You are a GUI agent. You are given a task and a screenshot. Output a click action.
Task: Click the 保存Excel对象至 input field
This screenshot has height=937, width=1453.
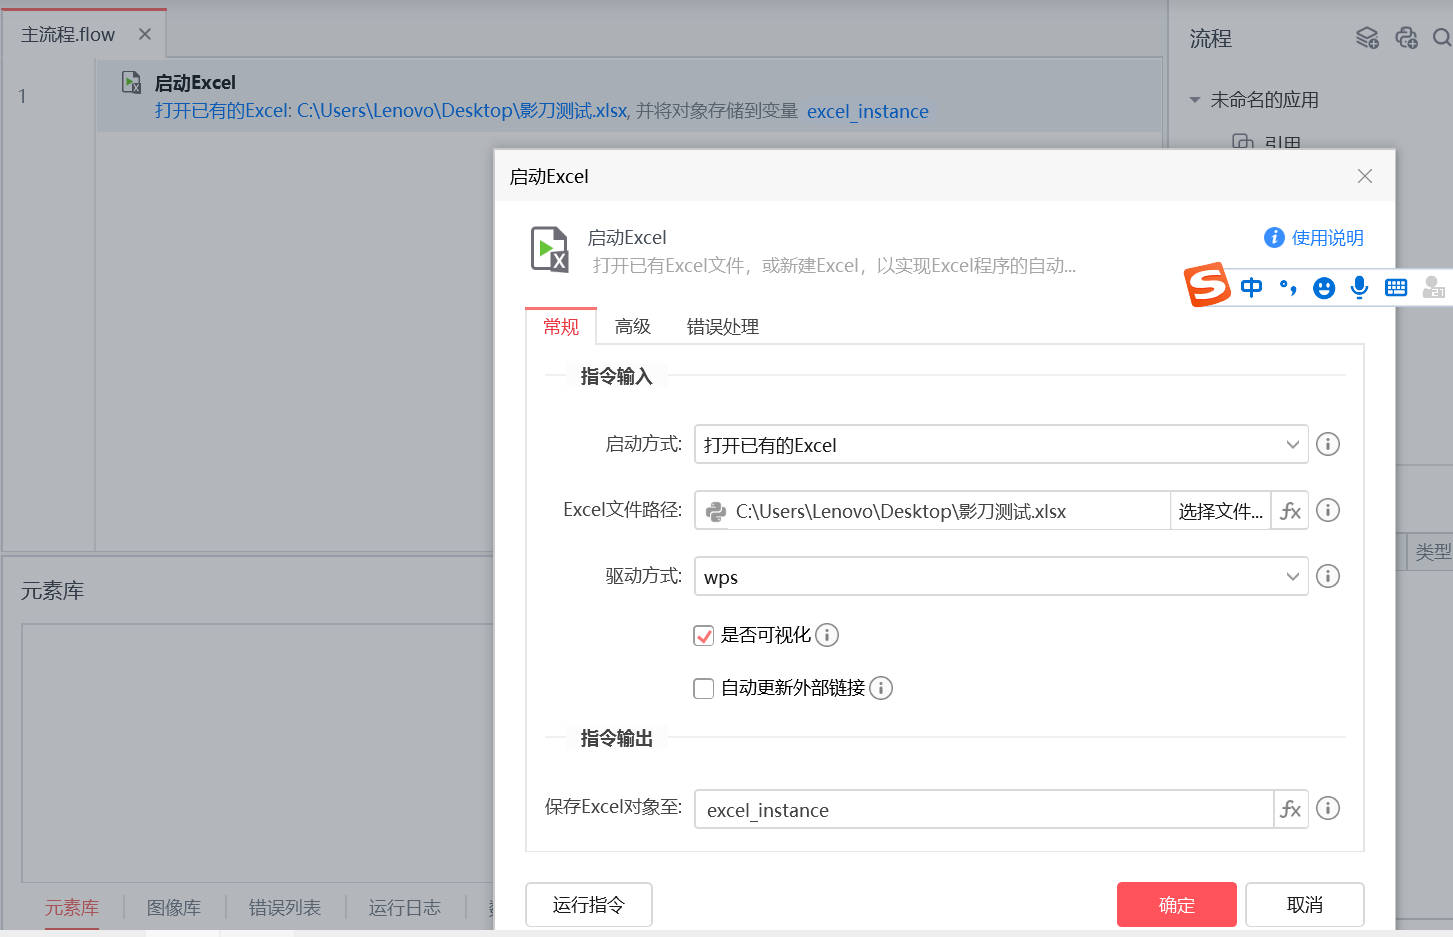coord(983,810)
